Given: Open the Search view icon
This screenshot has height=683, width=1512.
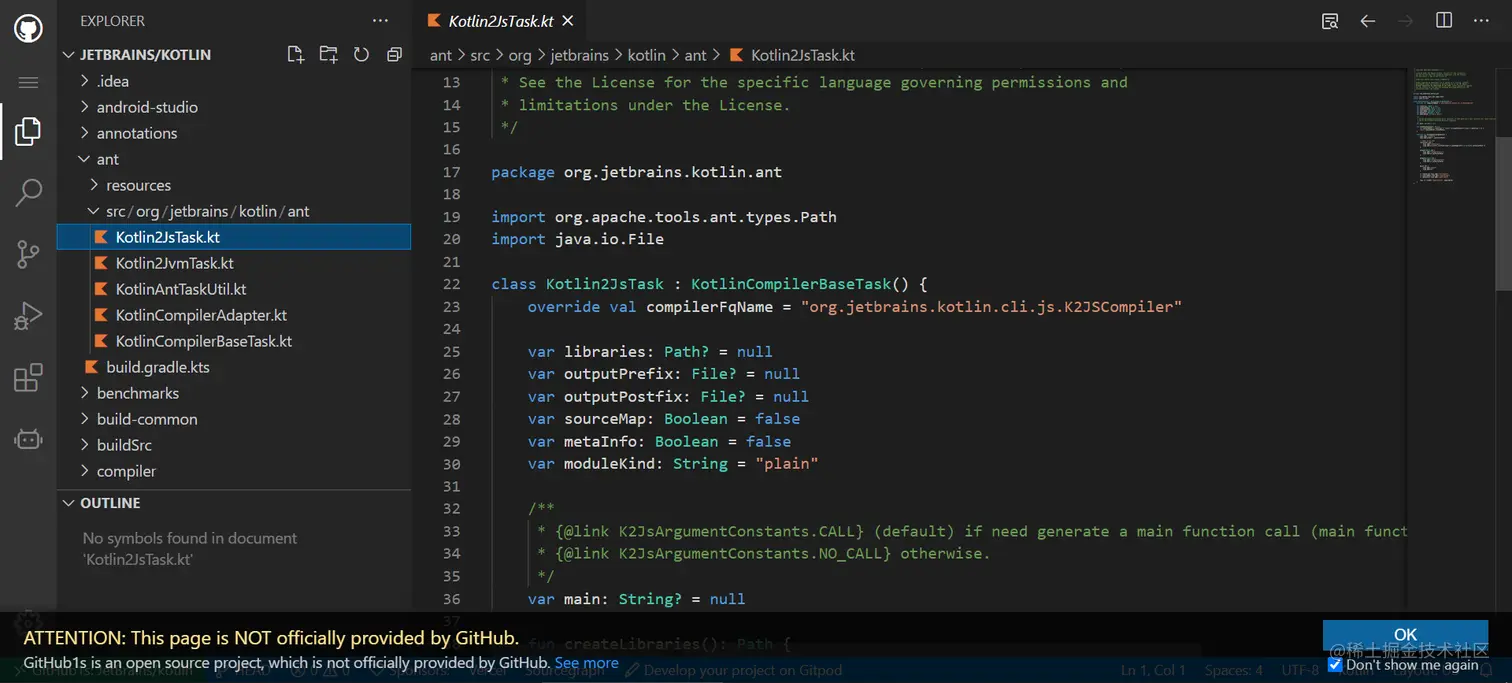Looking at the screenshot, I should (28, 193).
